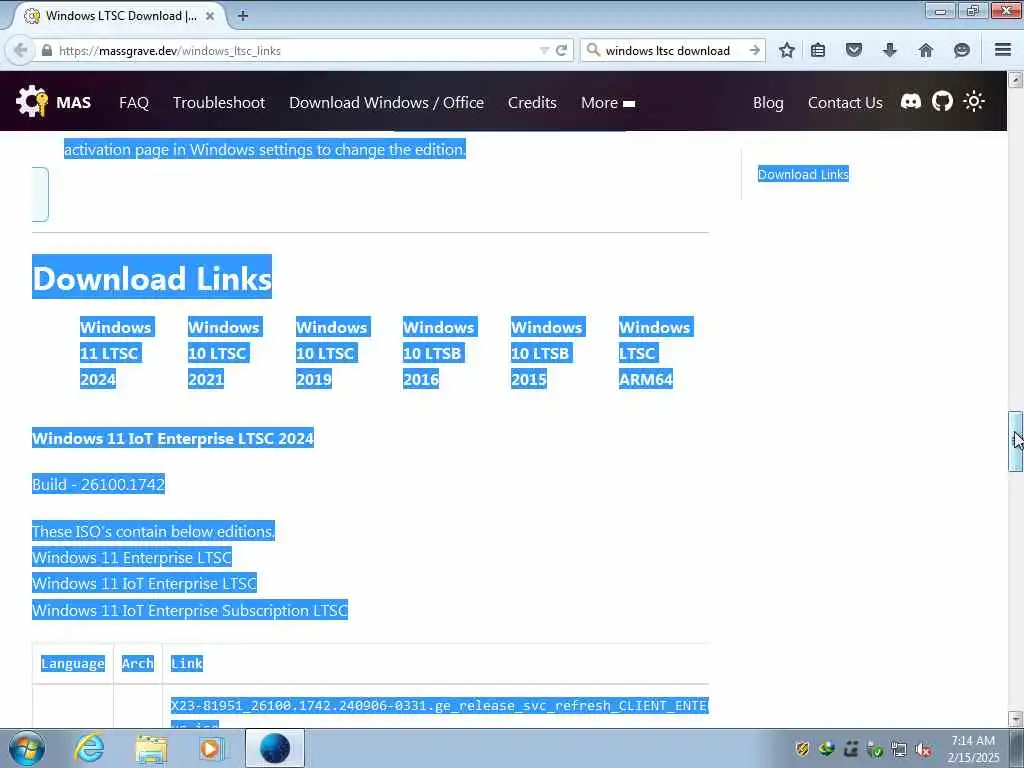Click the scrollbar down arrow
Screen dimensions: 1024x768
1015,718
